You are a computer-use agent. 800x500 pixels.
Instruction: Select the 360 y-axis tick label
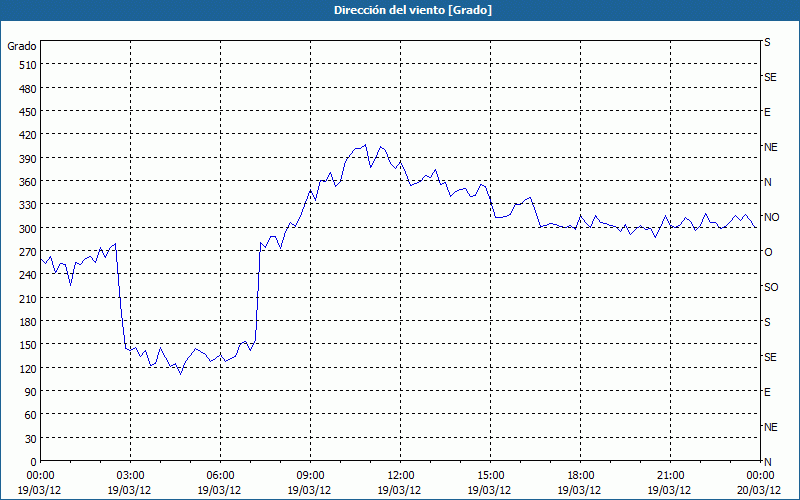29,182
